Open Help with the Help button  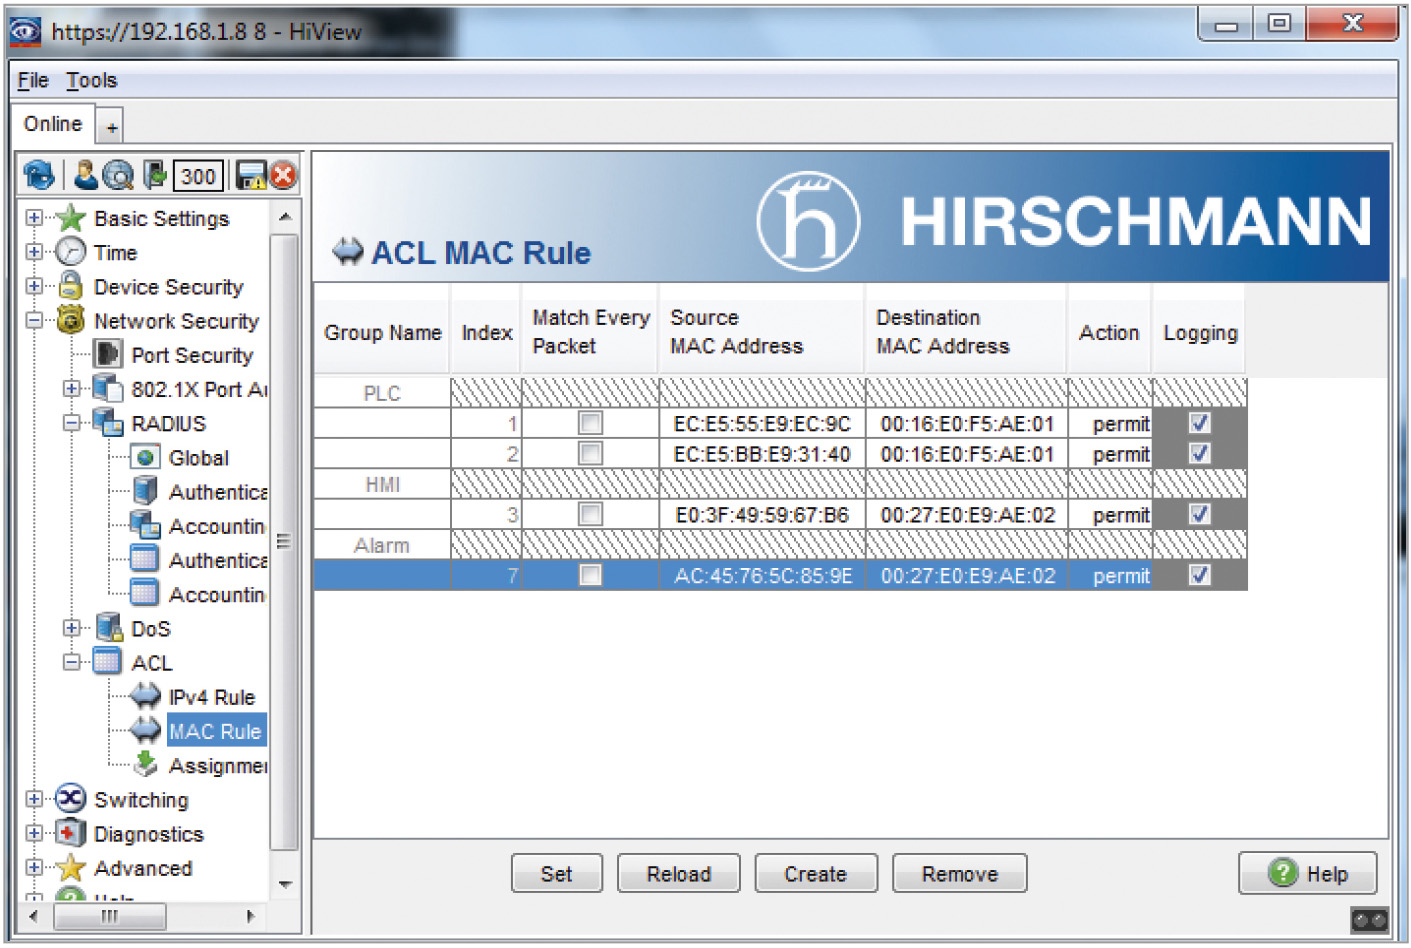[1308, 873]
